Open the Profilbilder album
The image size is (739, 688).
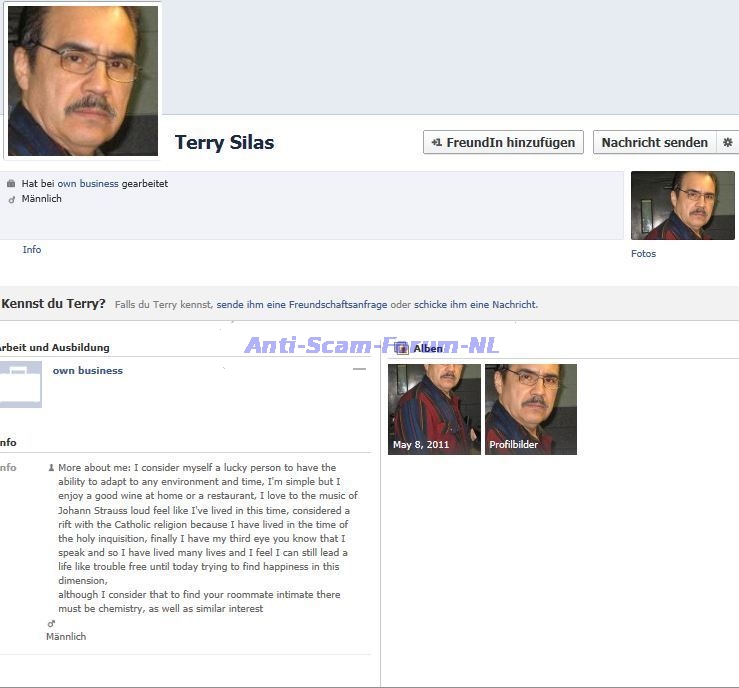coord(530,409)
